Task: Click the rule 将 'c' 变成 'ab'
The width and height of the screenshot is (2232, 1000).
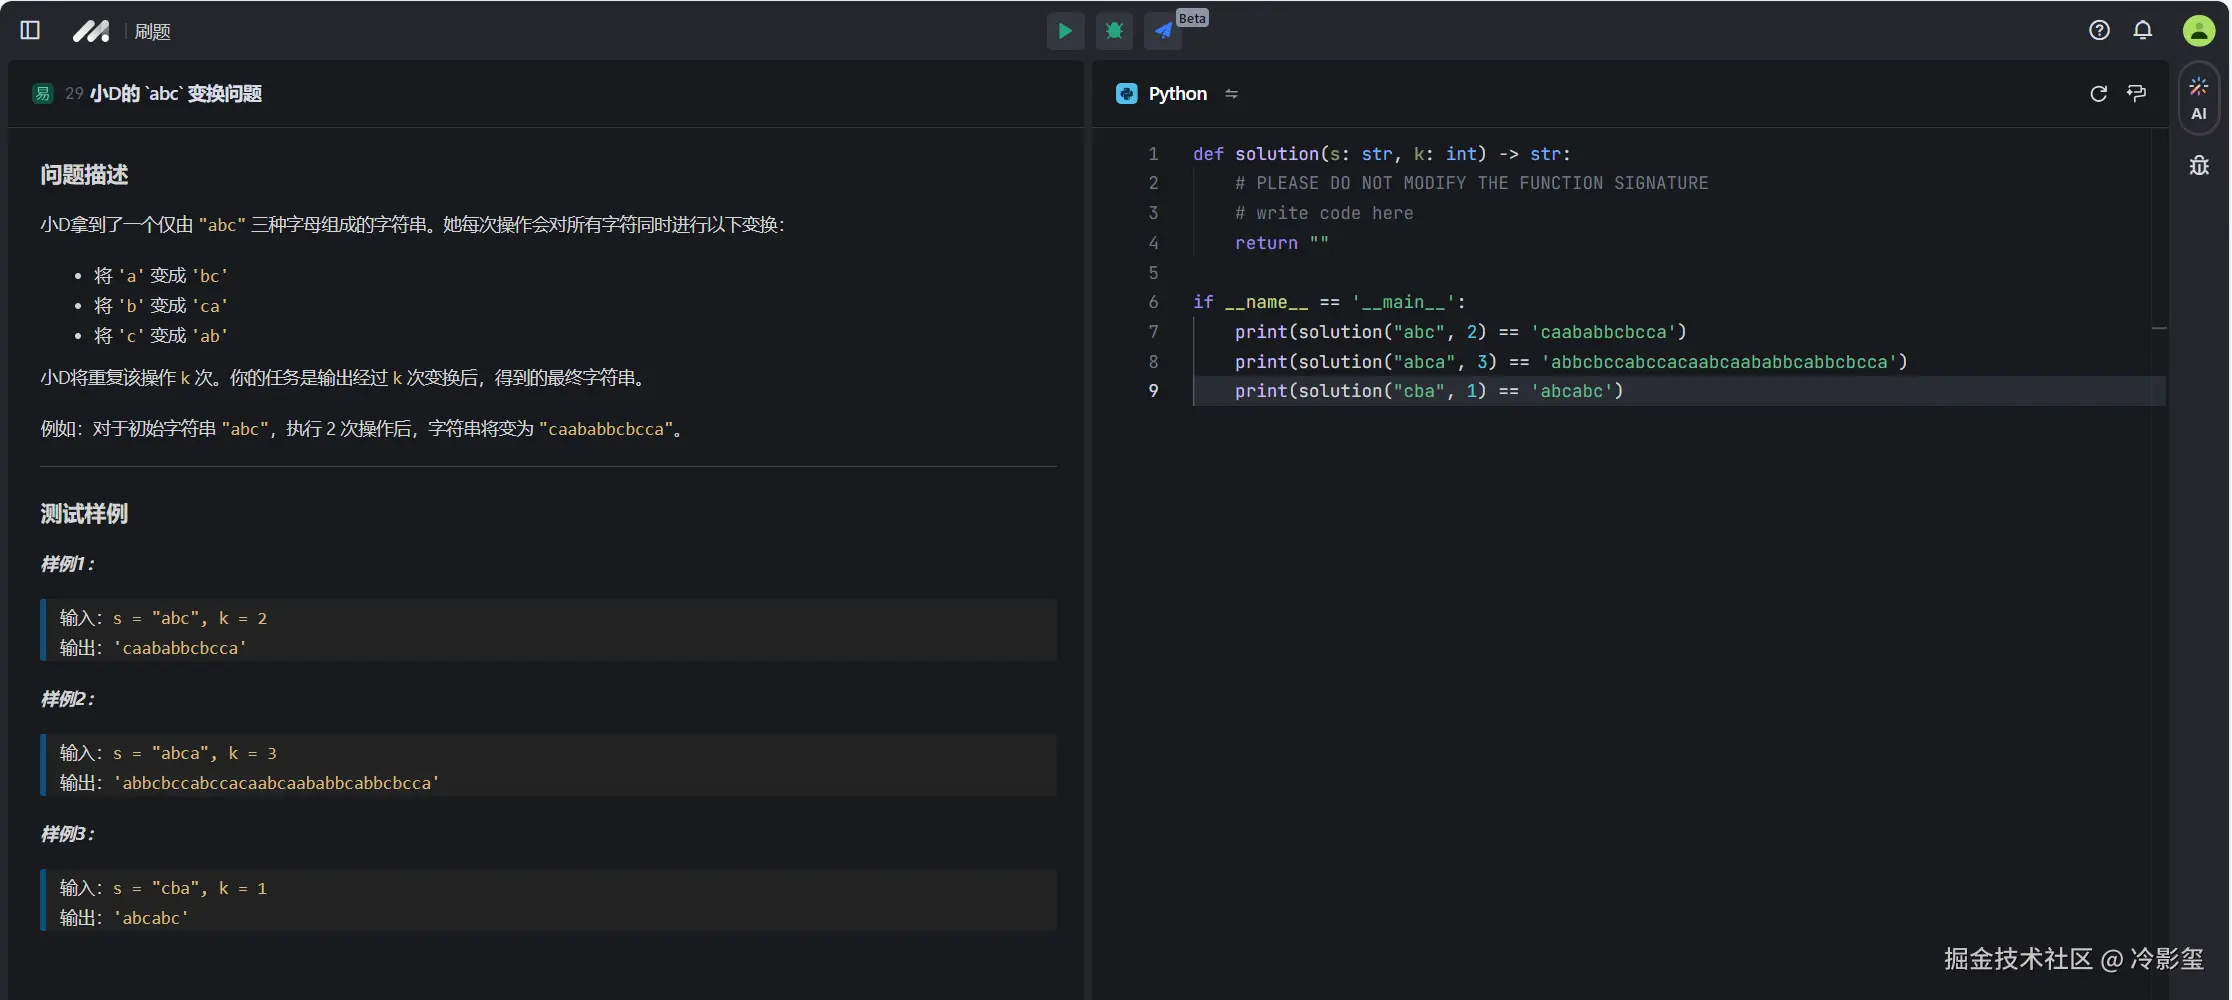Action: click(161, 336)
